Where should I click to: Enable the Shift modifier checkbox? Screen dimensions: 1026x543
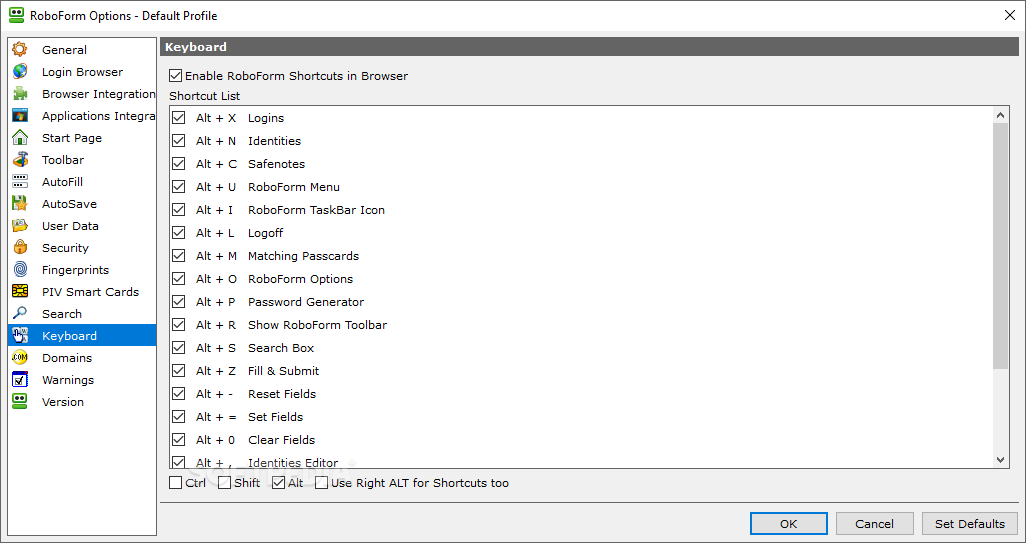tap(224, 483)
